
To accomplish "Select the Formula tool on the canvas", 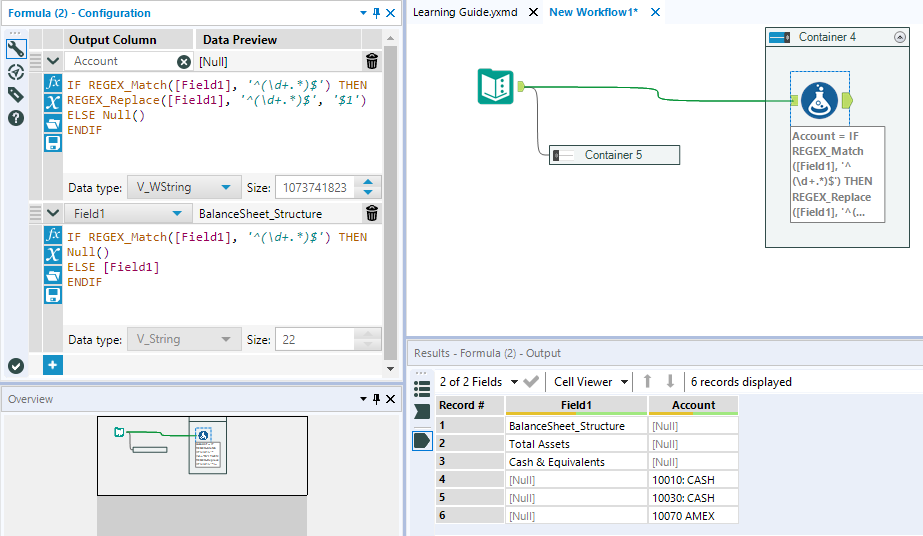I will coord(820,98).
